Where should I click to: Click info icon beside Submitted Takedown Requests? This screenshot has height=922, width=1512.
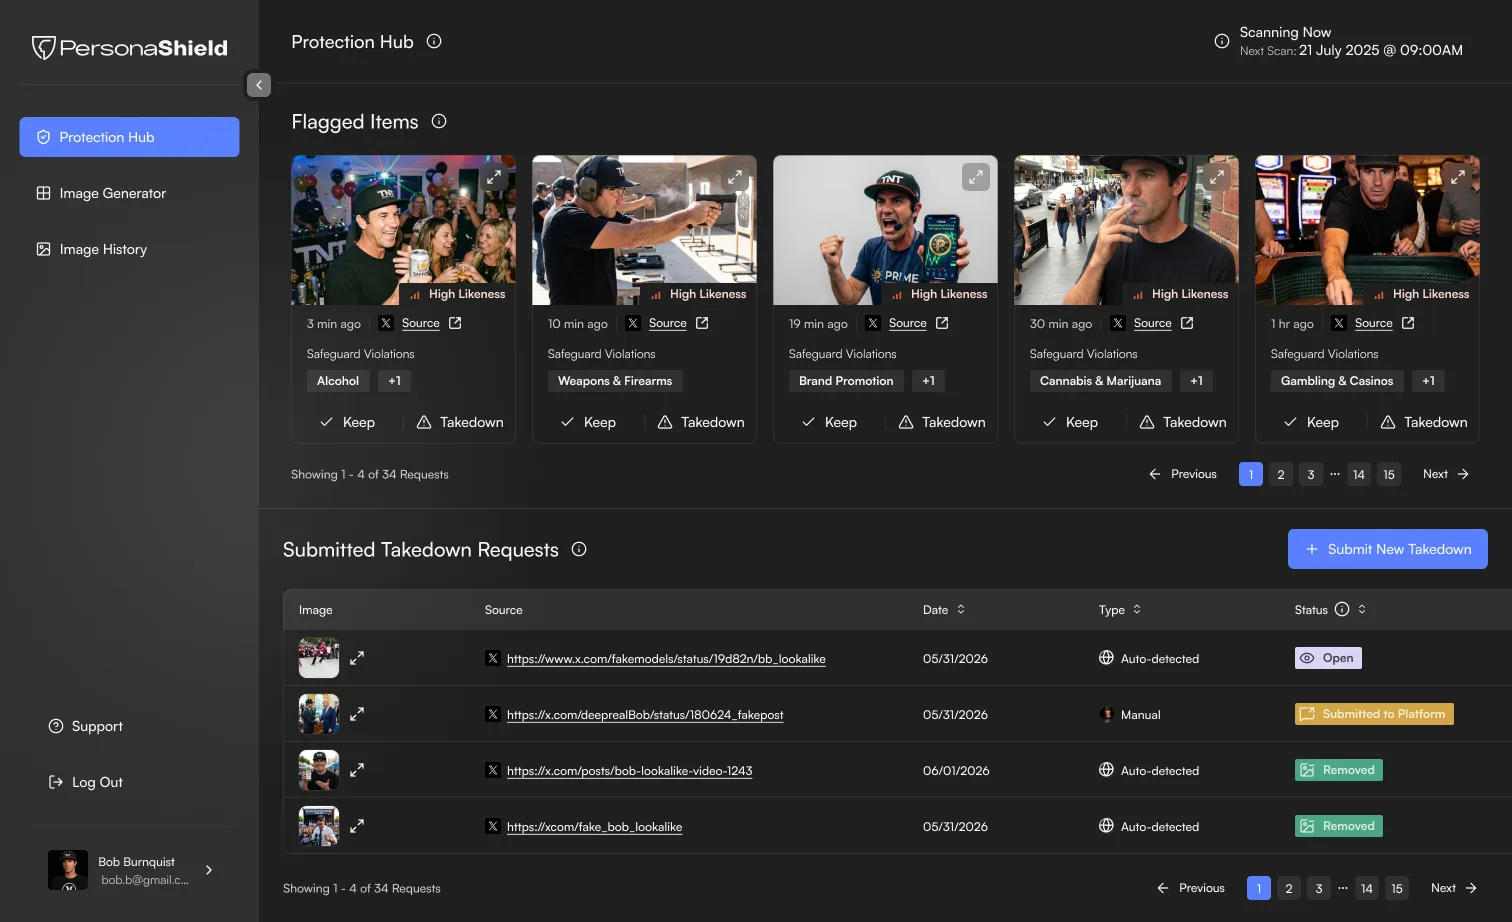click(x=579, y=549)
